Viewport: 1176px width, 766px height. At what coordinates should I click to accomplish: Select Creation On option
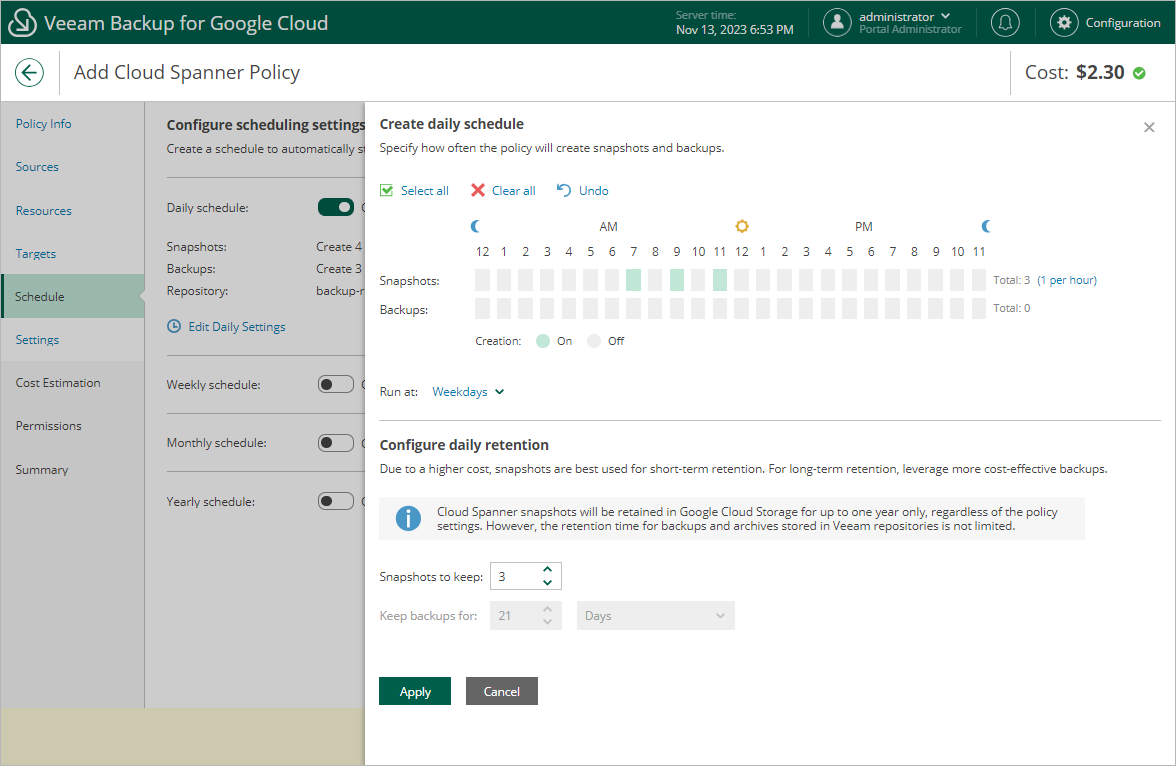543,341
